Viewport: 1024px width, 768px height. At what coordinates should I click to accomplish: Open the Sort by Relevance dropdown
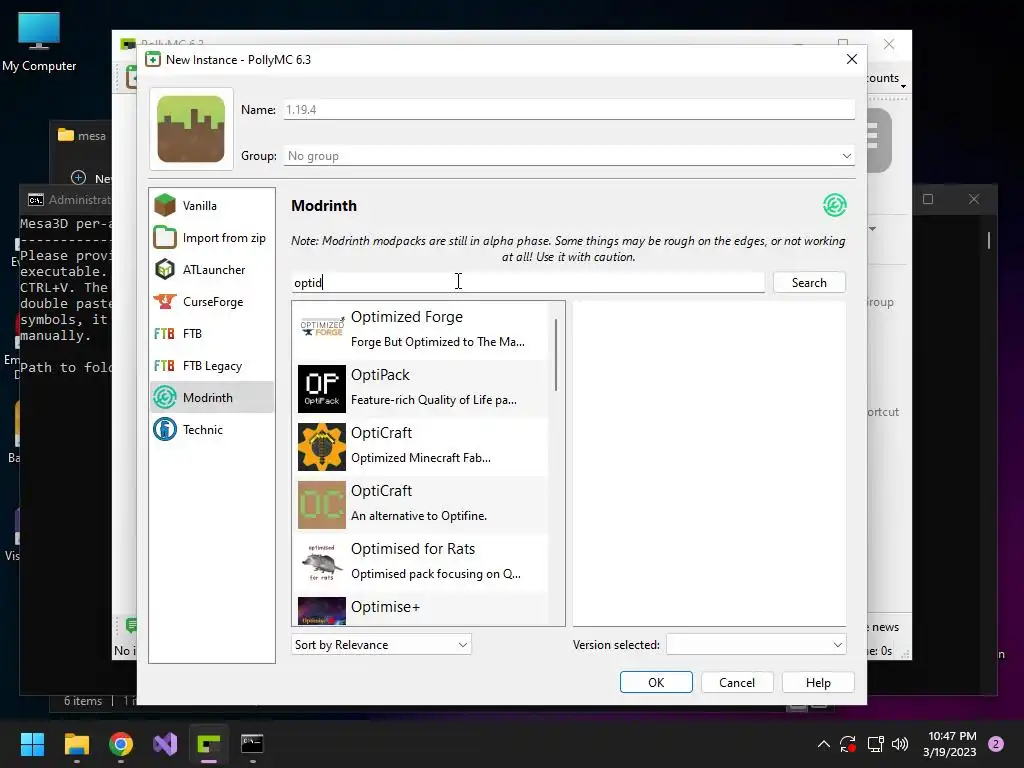tap(381, 645)
